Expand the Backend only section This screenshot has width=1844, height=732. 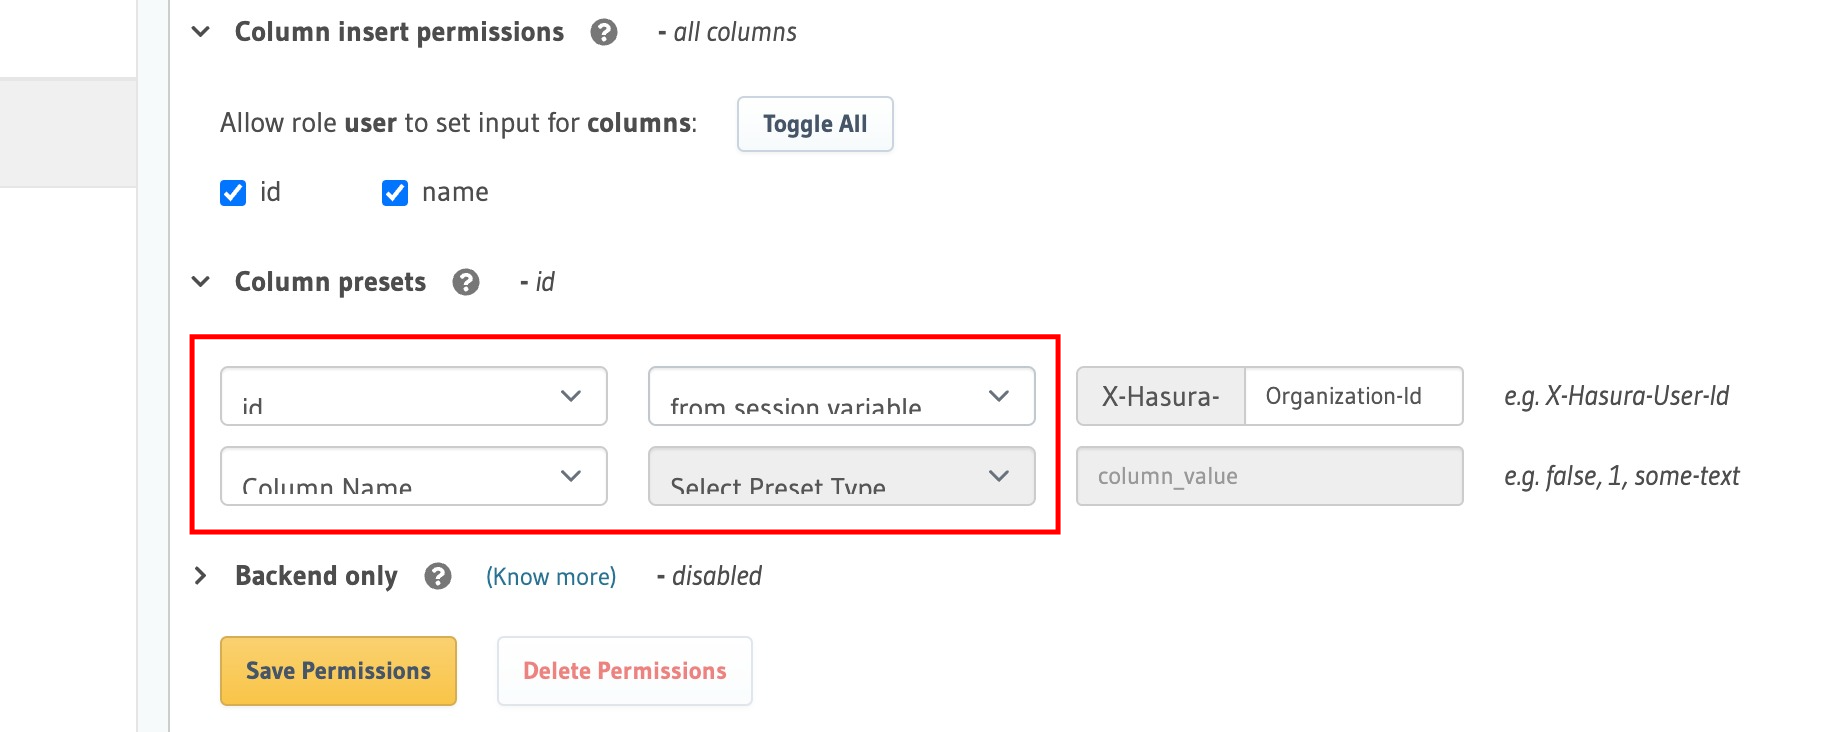point(199,576)
